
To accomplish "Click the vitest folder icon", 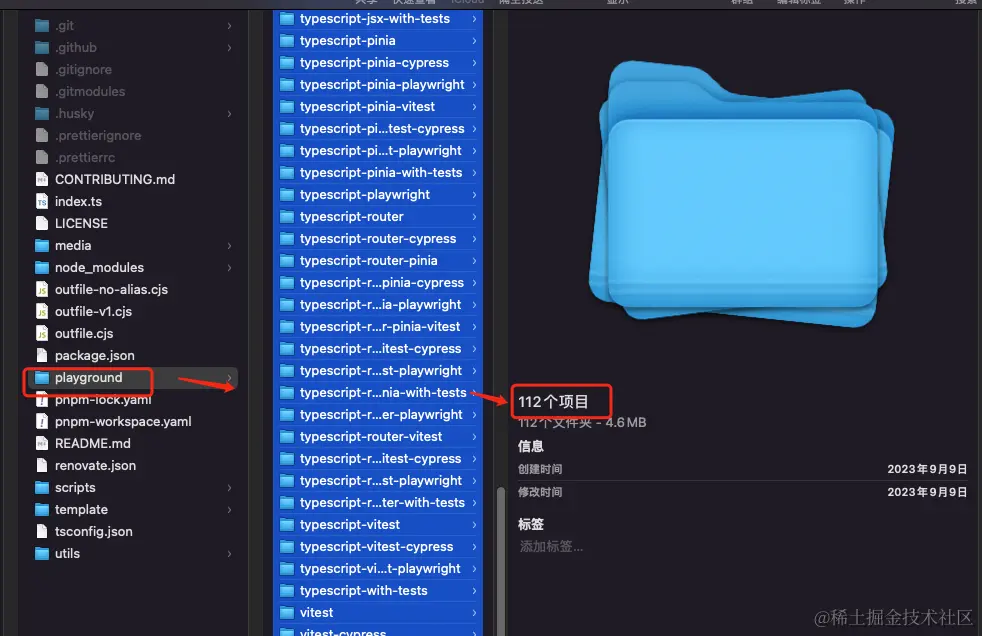I will tap(287, 613).
